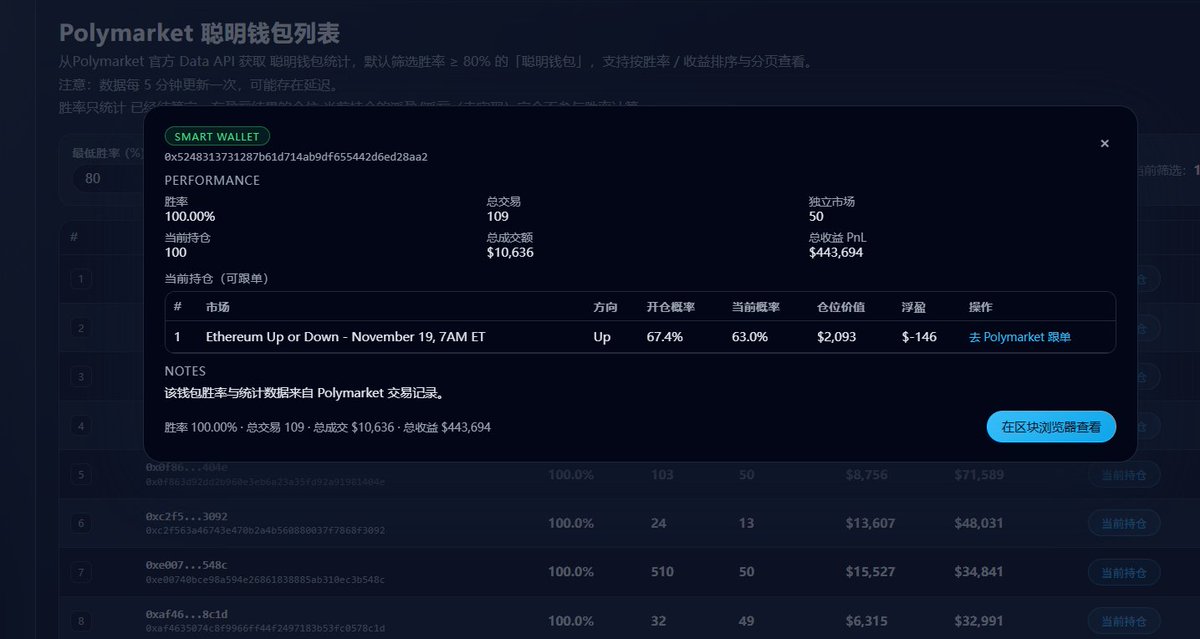The height and width of the screenshot is (639, 1200).
Task: Click volume $13,607 in row 6
Action: click(870, 523)
